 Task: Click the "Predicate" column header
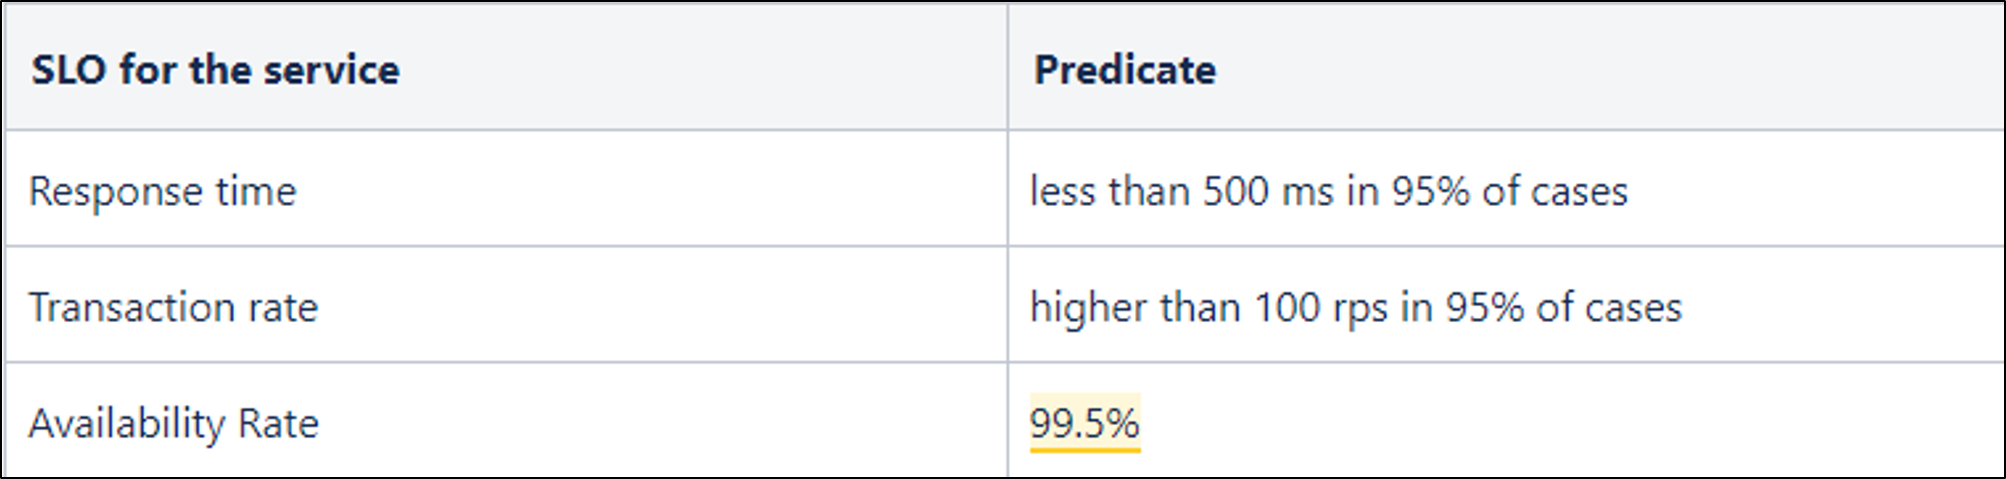point(1125,70)
